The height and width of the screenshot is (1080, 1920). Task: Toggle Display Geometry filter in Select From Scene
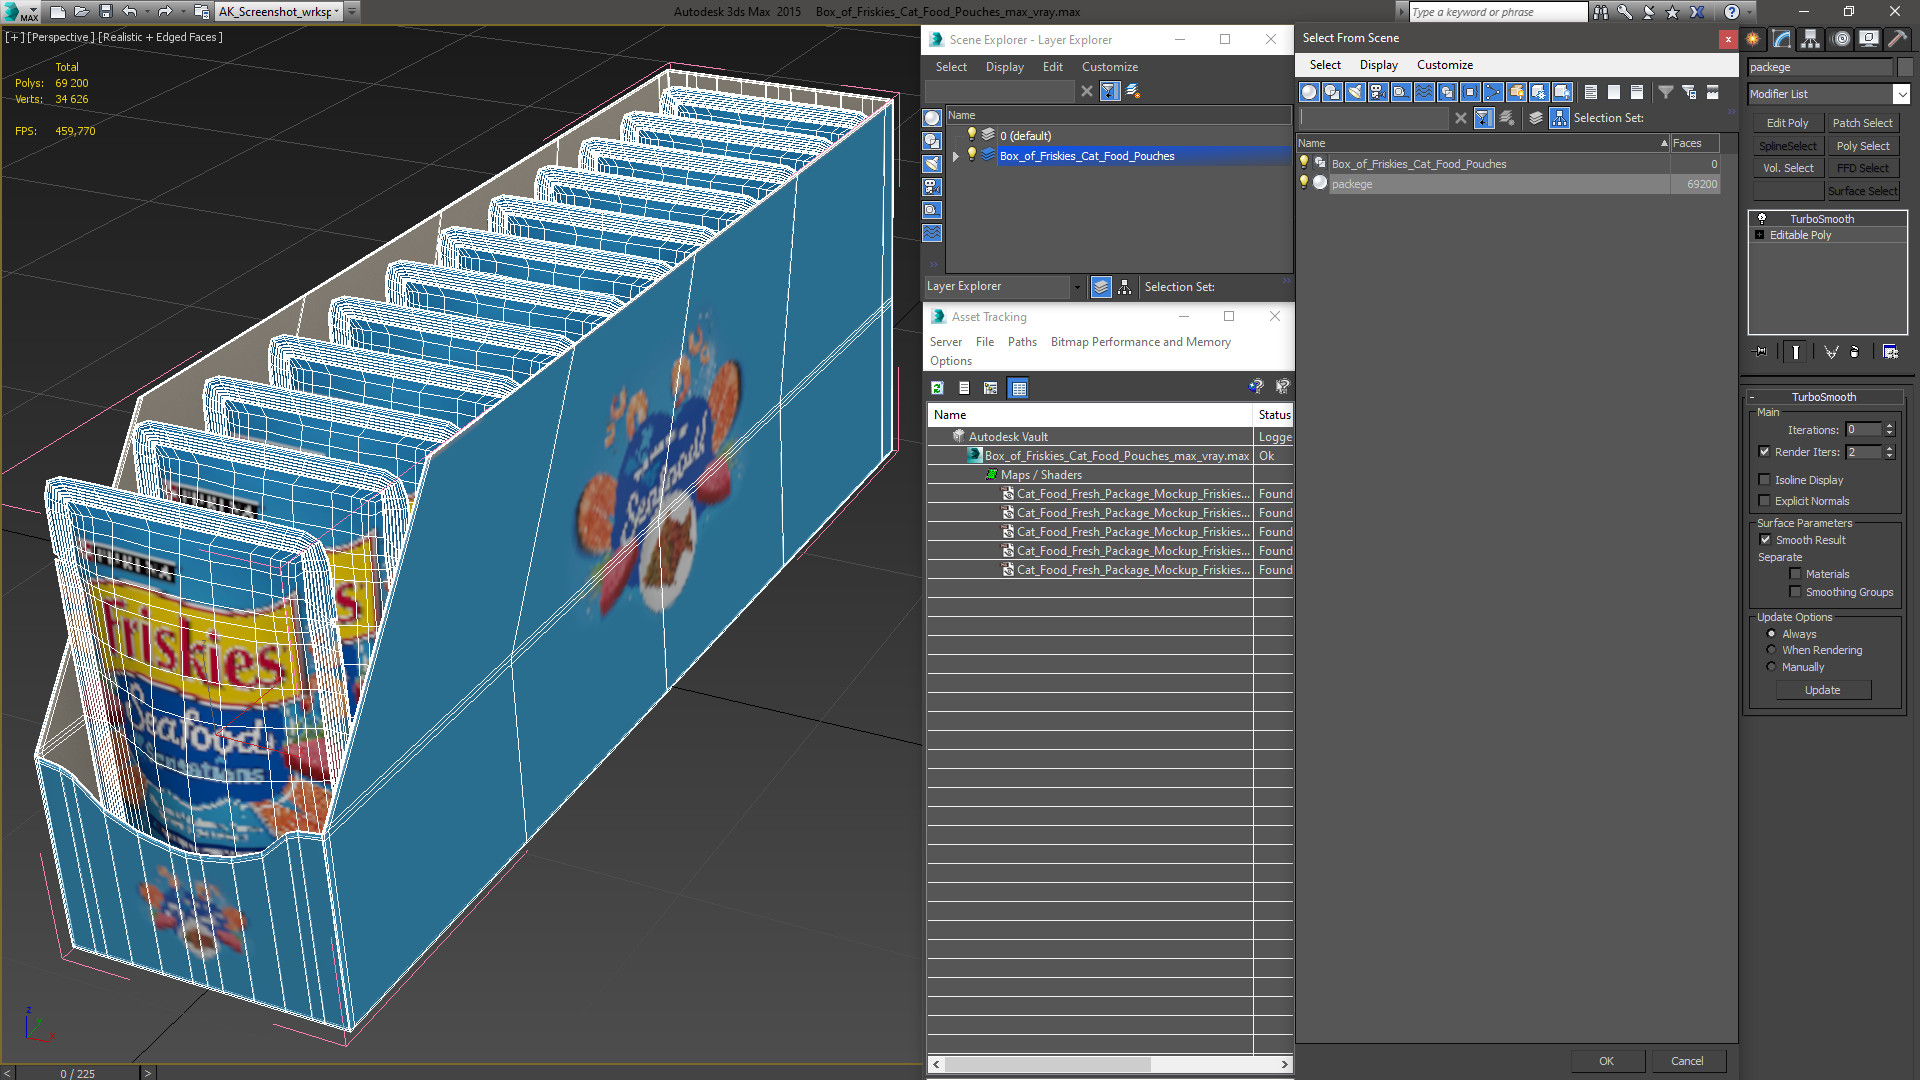[x=1309, y=92]
